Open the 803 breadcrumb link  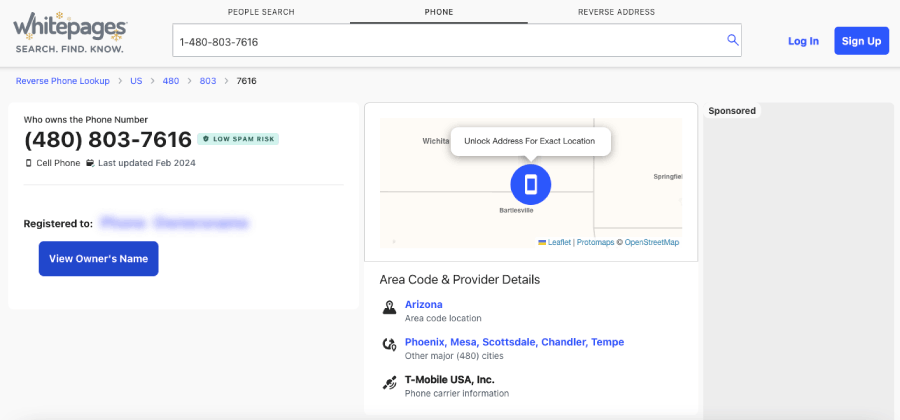point(208,81)
